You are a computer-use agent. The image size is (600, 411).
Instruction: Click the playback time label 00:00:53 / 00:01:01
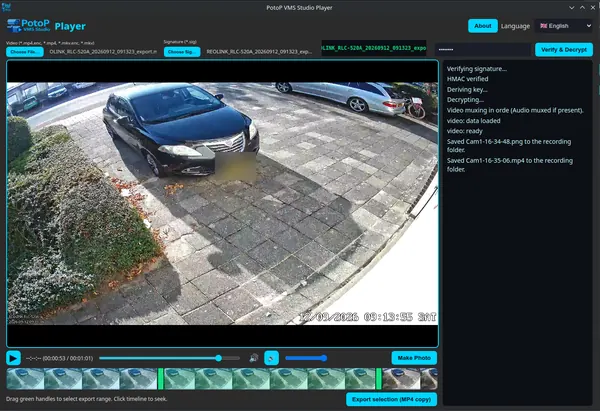coord(59,358)
